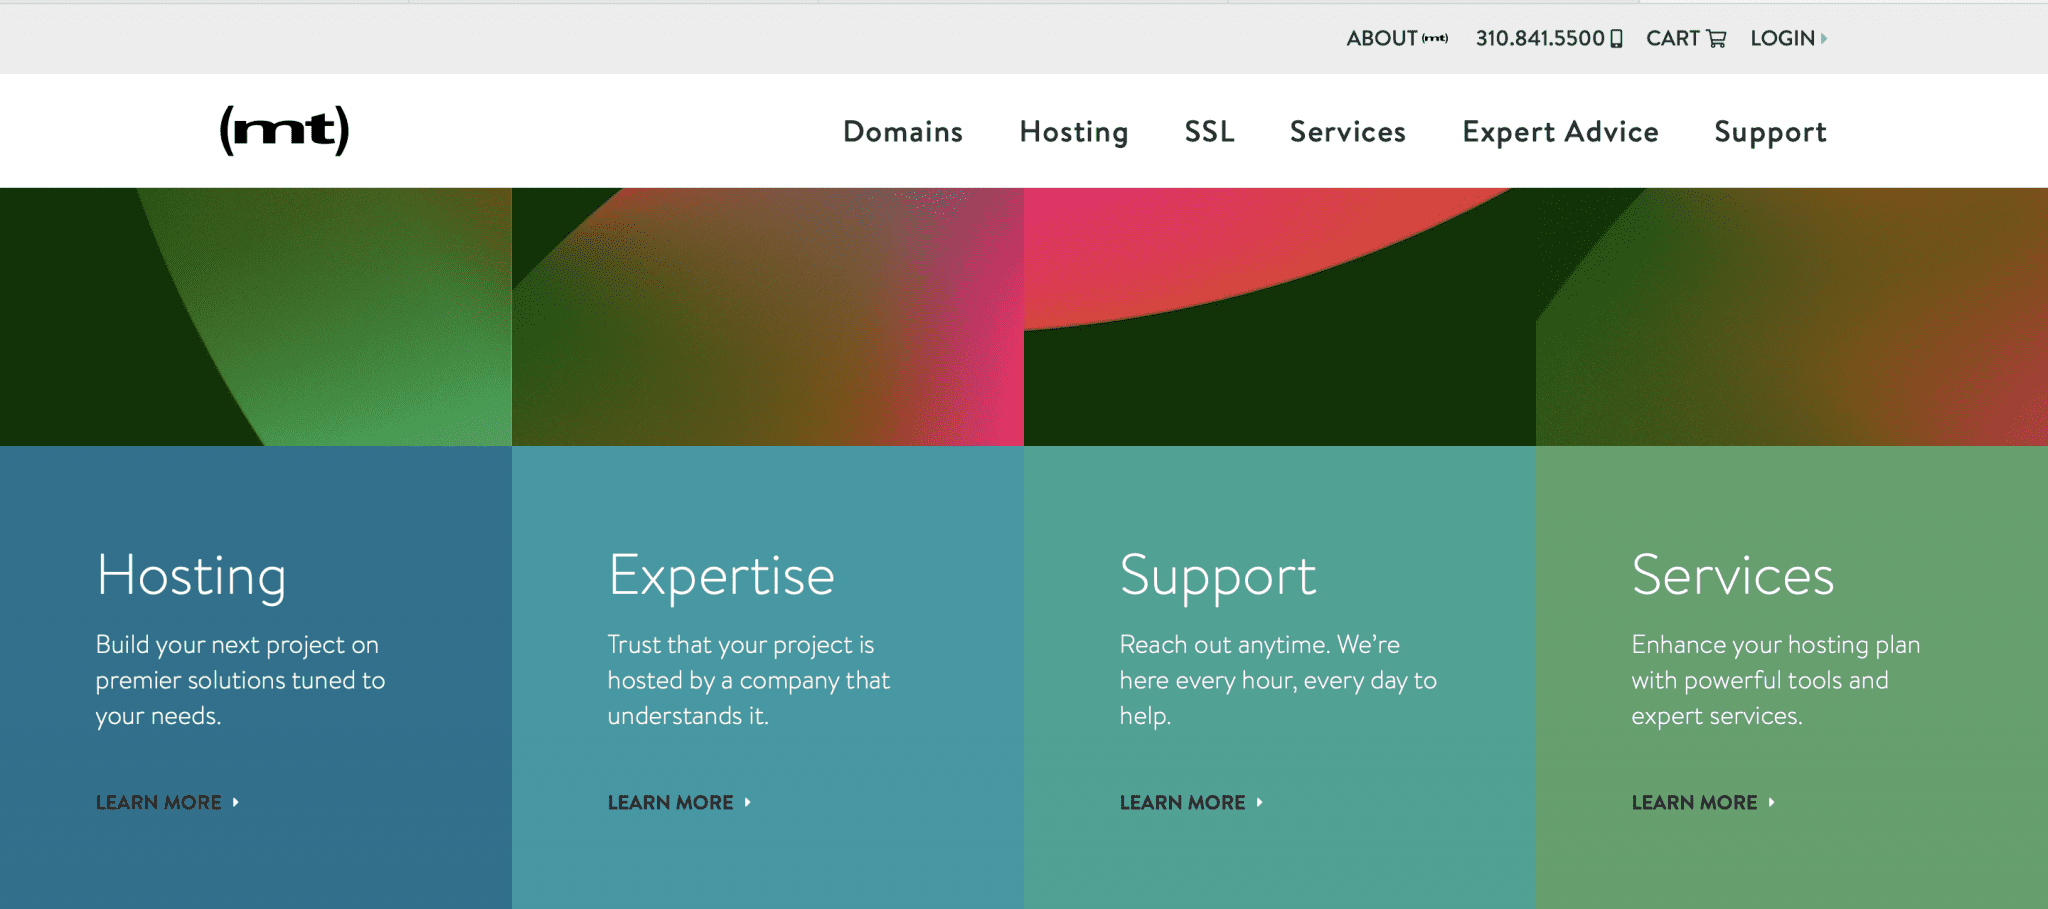The height and width of the screenshot is (909, 2048).
Task: Open the Domains navigation menu
Action: click(902, 131)
